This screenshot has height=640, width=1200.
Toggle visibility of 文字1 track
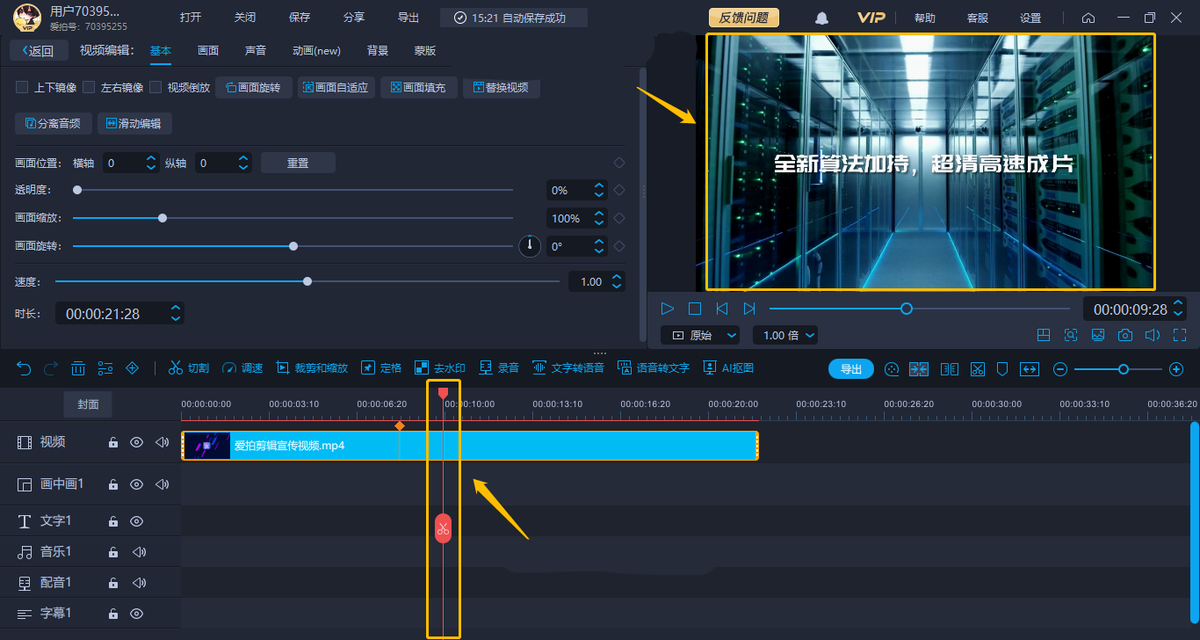pyautogui.click(x=137, y=521)
